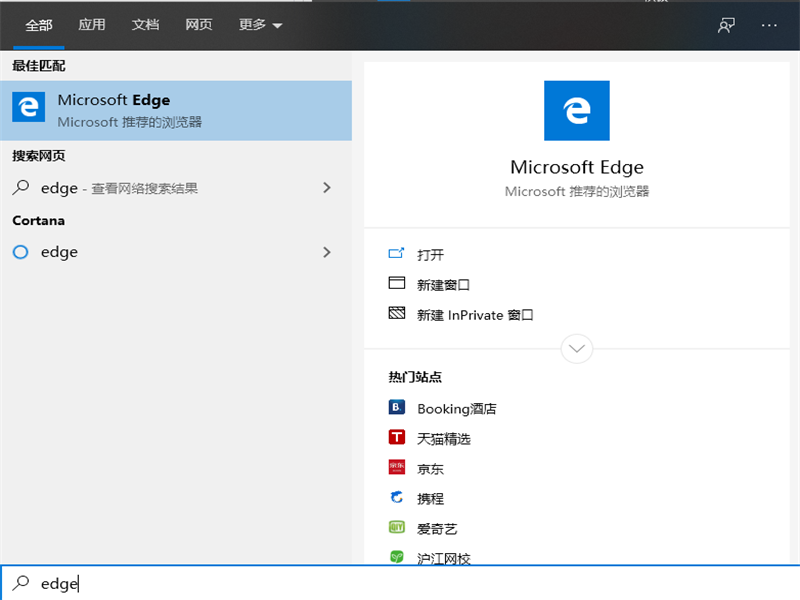800x600 pixels.
Task: Click the 京东 site icon
Action: click(397, 467)
